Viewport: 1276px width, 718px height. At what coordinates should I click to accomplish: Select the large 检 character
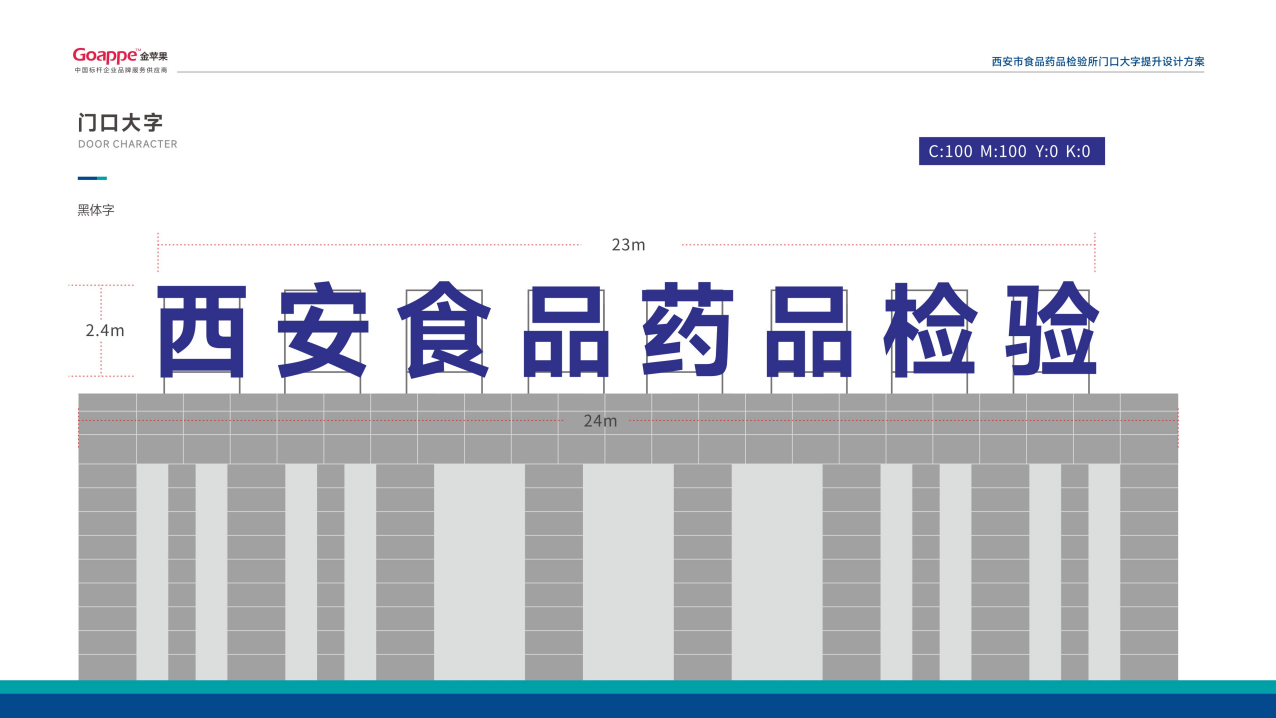click(931, 331)
